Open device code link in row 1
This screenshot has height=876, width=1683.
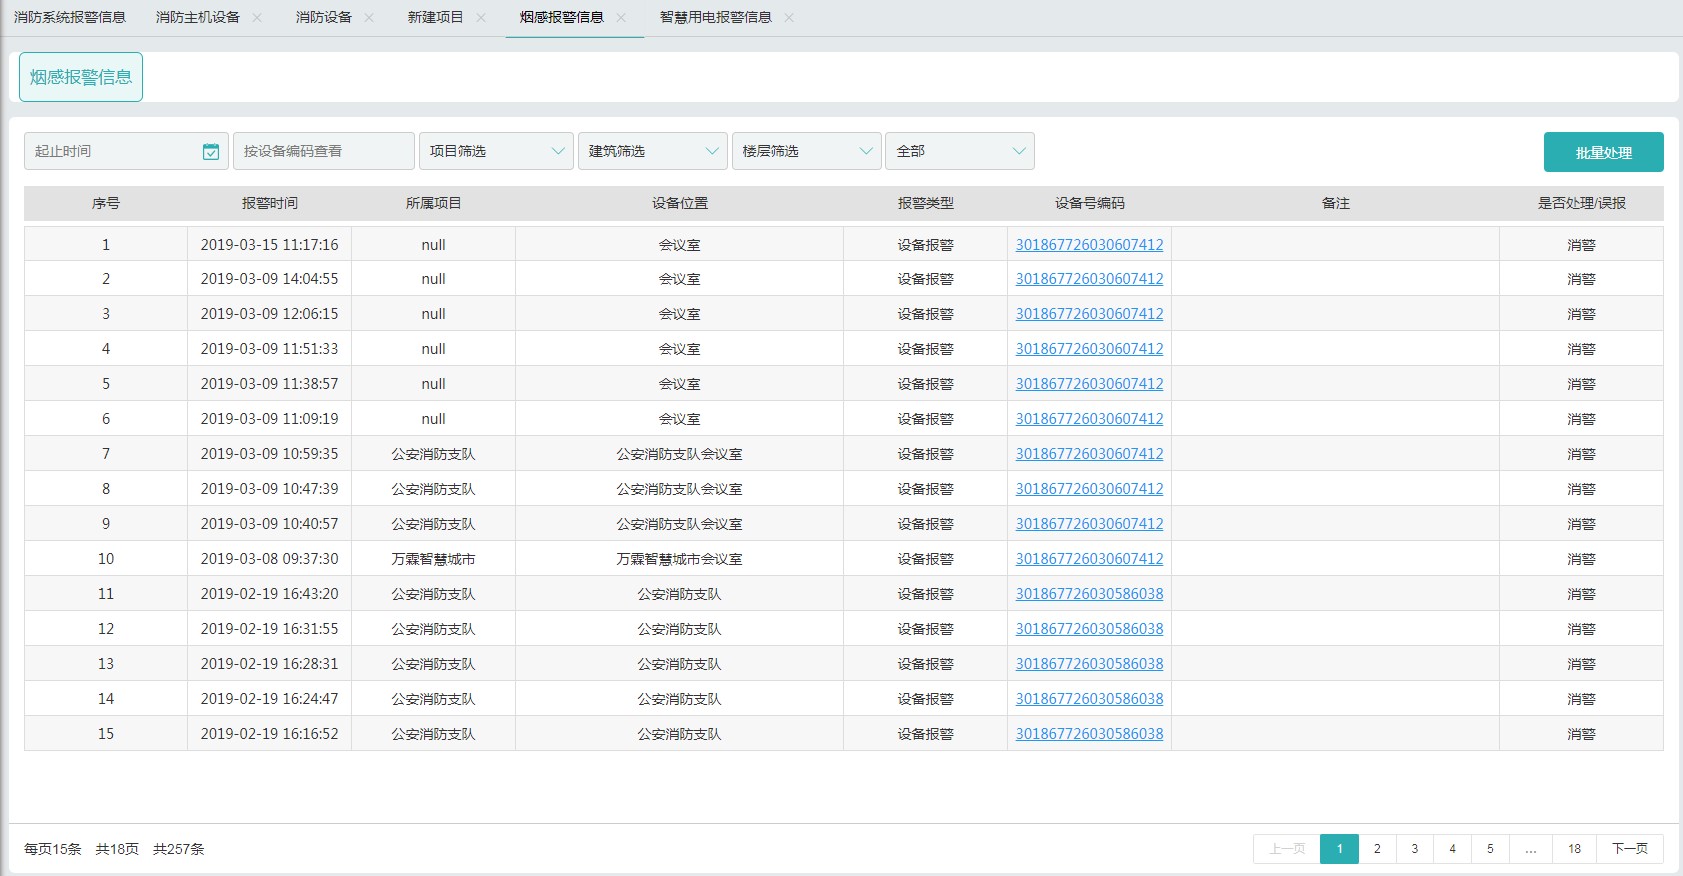tap(1089, 244)
